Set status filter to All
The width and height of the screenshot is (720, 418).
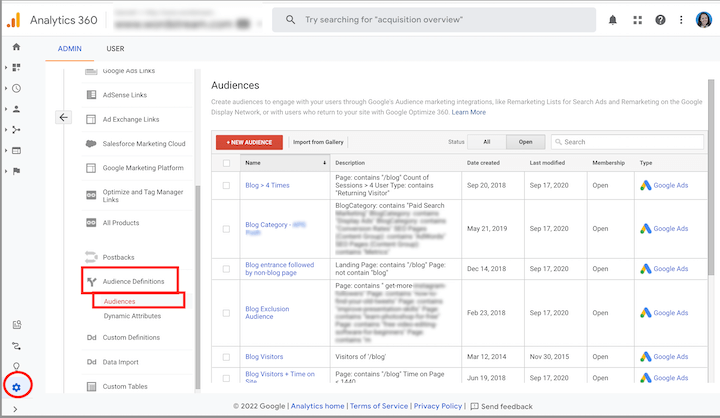(x=487, y=142)
